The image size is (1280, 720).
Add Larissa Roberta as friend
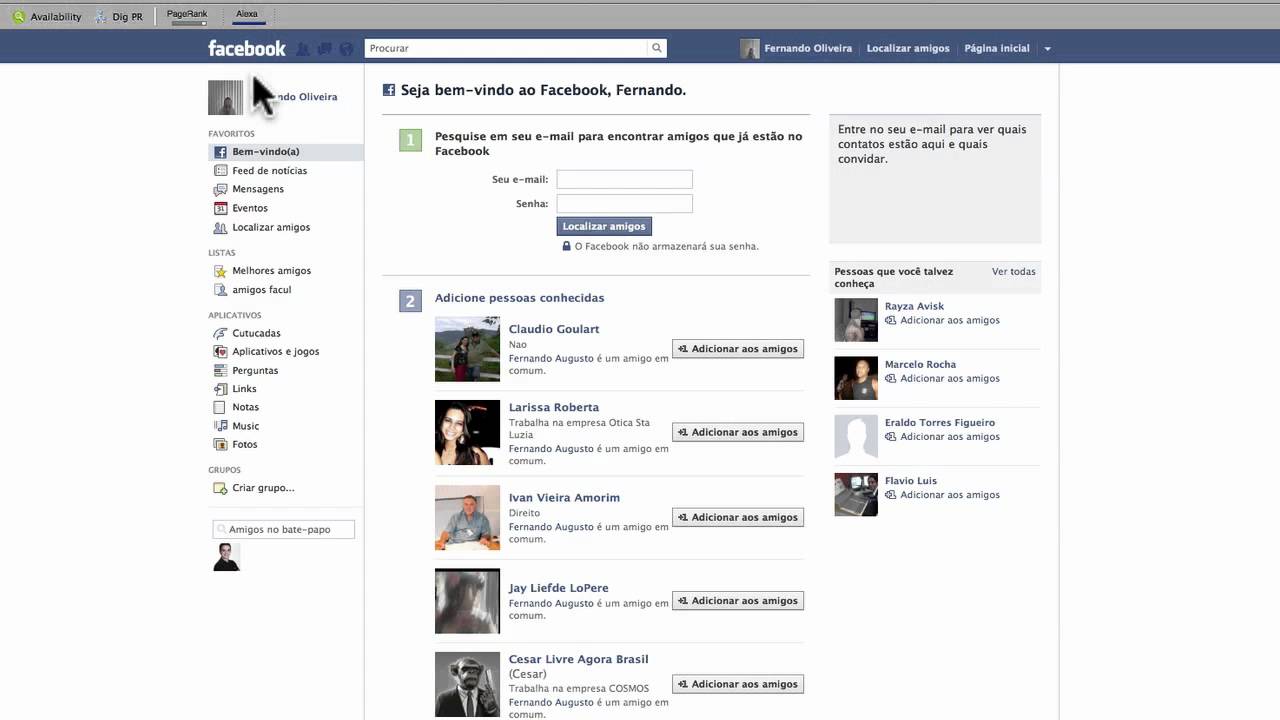tap(738, 432)
